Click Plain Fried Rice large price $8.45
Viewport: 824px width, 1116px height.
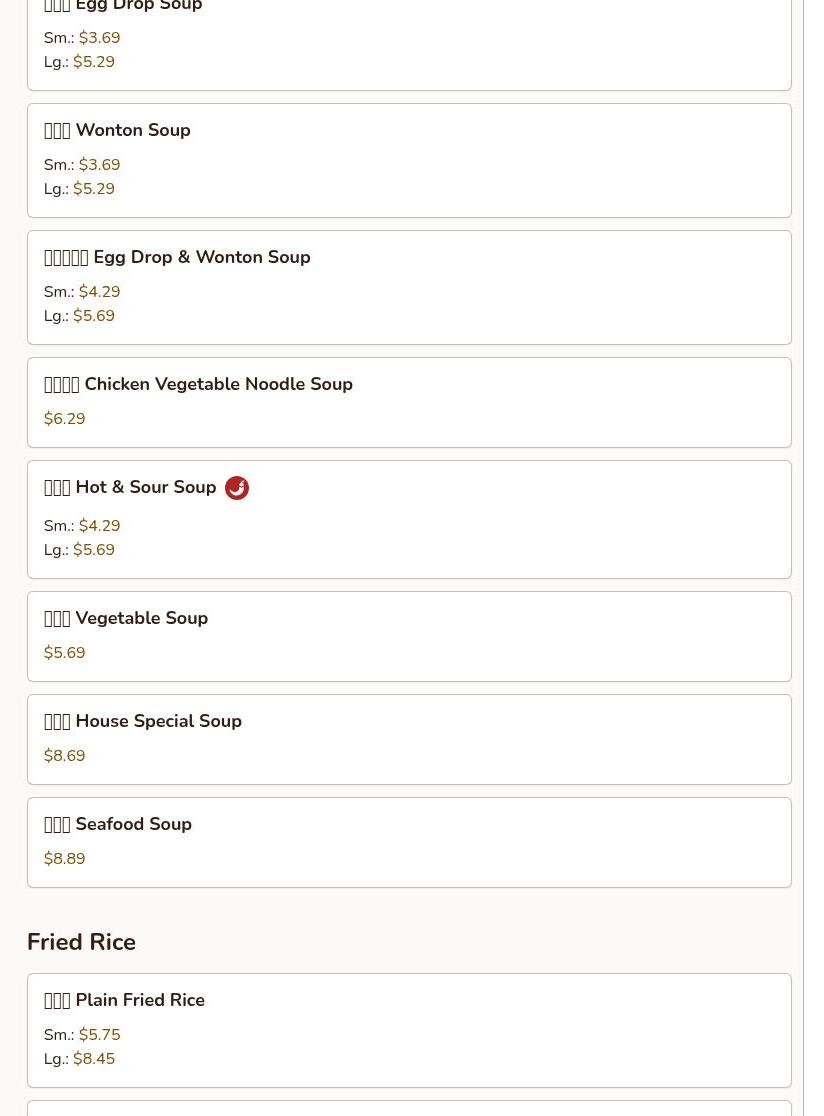pyautogui.click(x=94, y=1059)
